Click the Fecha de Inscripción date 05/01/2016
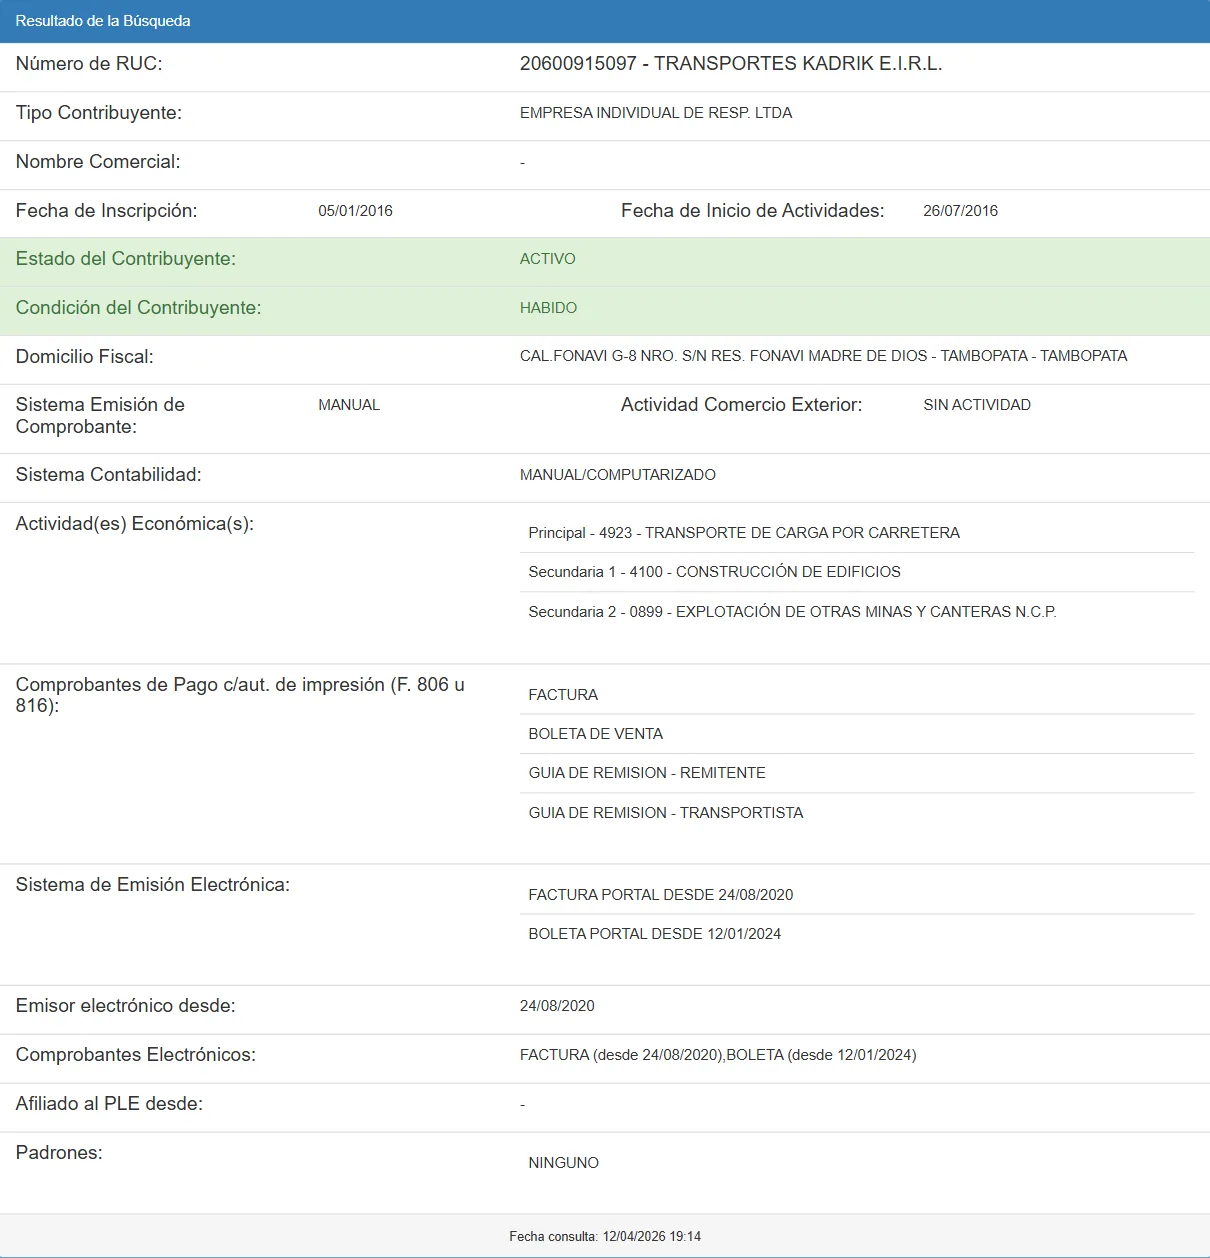Viewport: 1210px width, 1258px height. point(355,211)
